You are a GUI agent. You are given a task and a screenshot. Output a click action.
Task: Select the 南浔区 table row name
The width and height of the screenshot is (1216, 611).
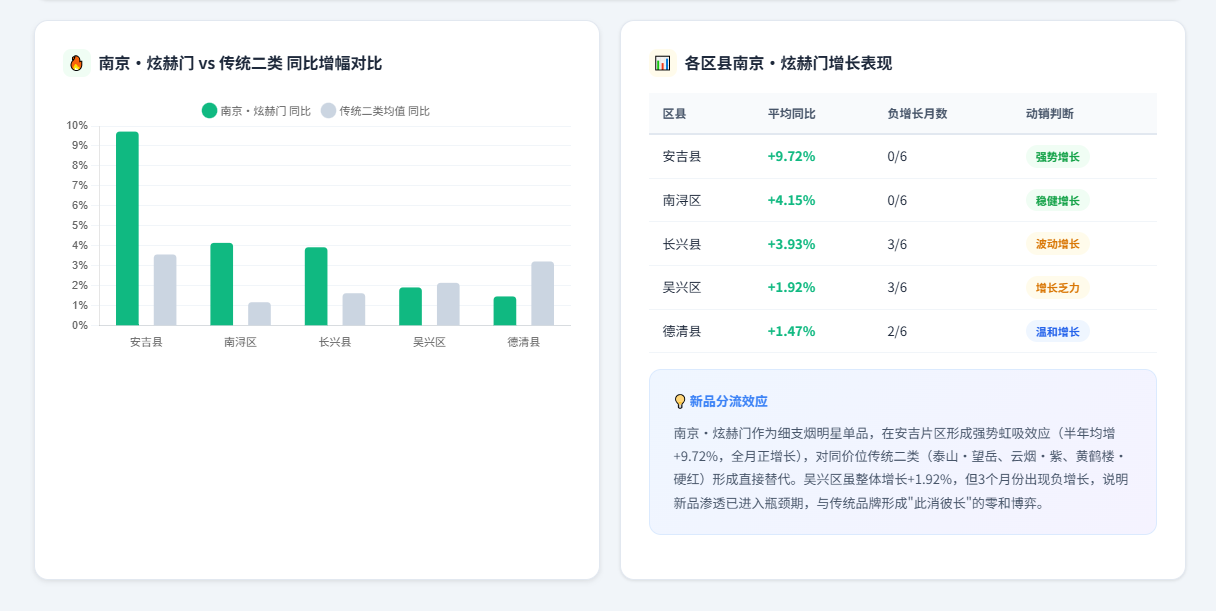point(682,200)
